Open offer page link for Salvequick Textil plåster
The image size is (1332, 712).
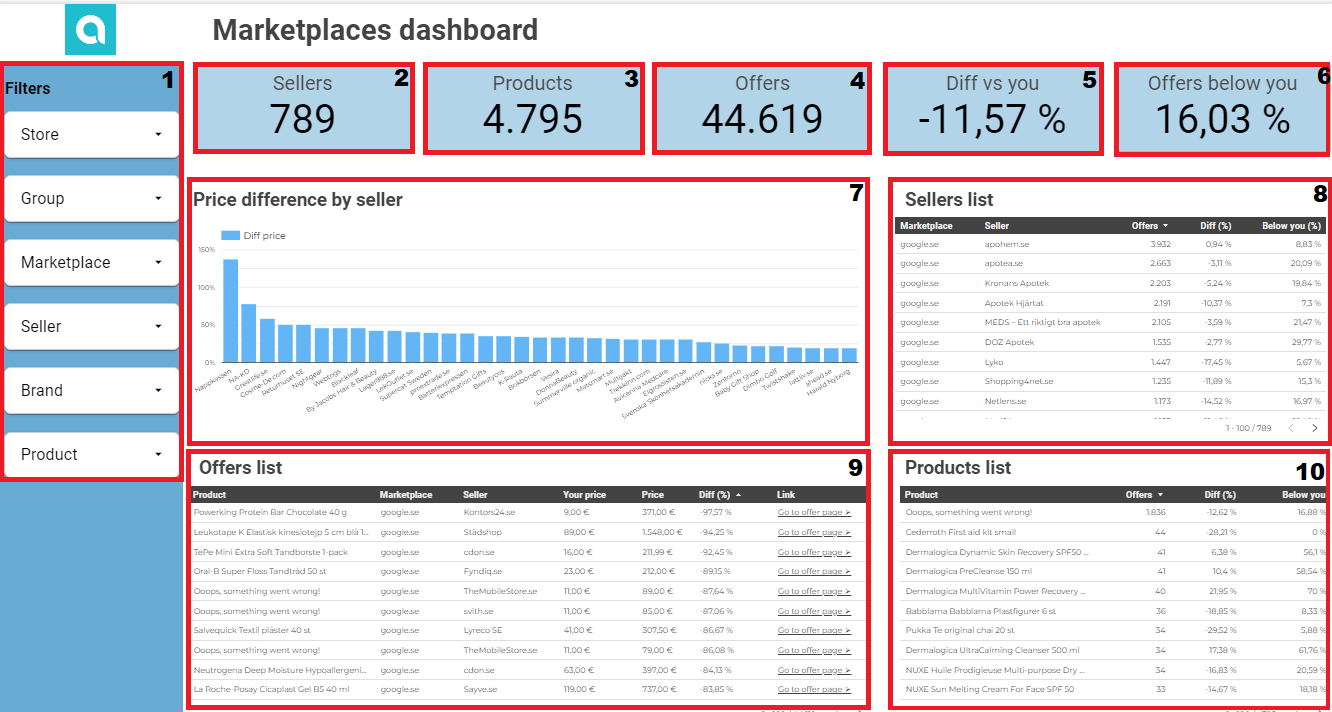pyautogui.click(x=814, y=630)
